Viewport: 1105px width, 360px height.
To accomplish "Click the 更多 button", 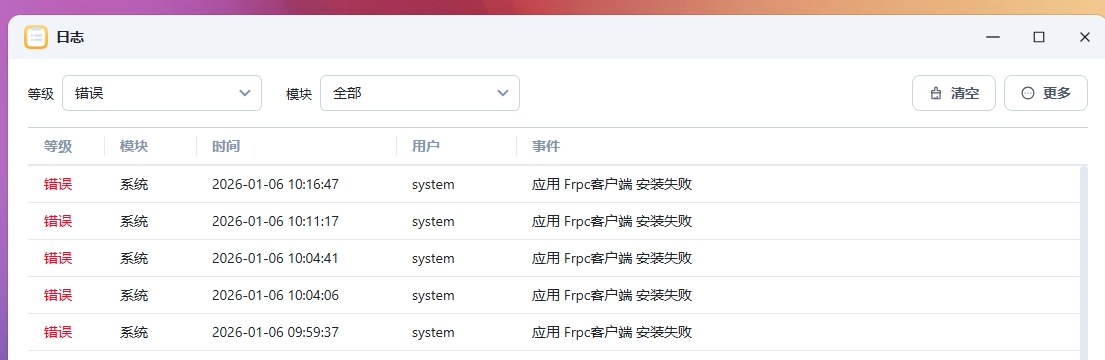I will 1046,93.
